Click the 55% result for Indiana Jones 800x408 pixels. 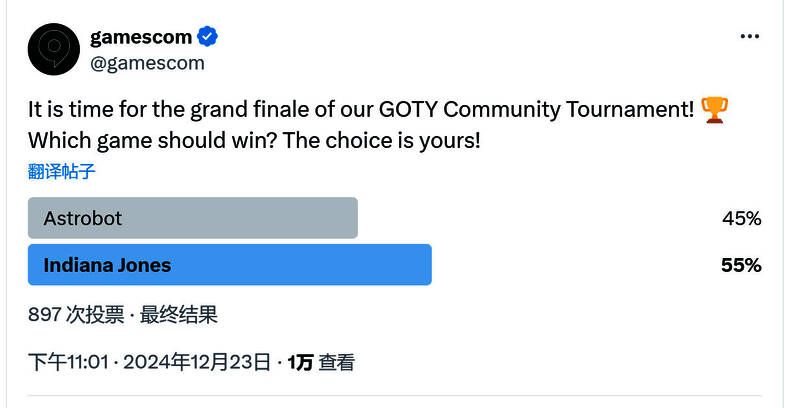(741, 265)
